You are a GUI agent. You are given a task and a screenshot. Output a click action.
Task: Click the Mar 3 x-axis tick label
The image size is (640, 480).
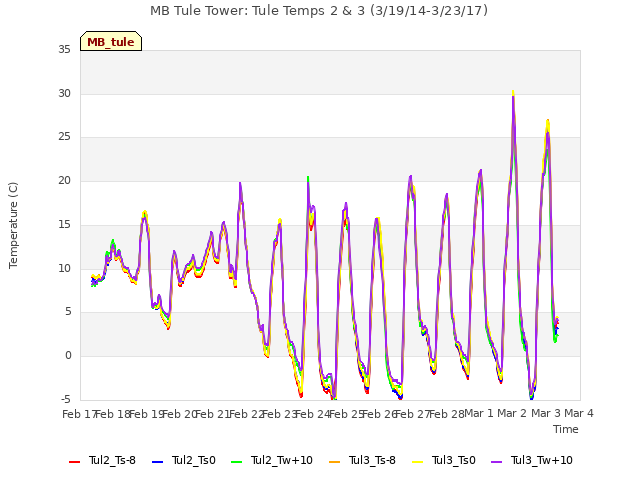[546, 414]
